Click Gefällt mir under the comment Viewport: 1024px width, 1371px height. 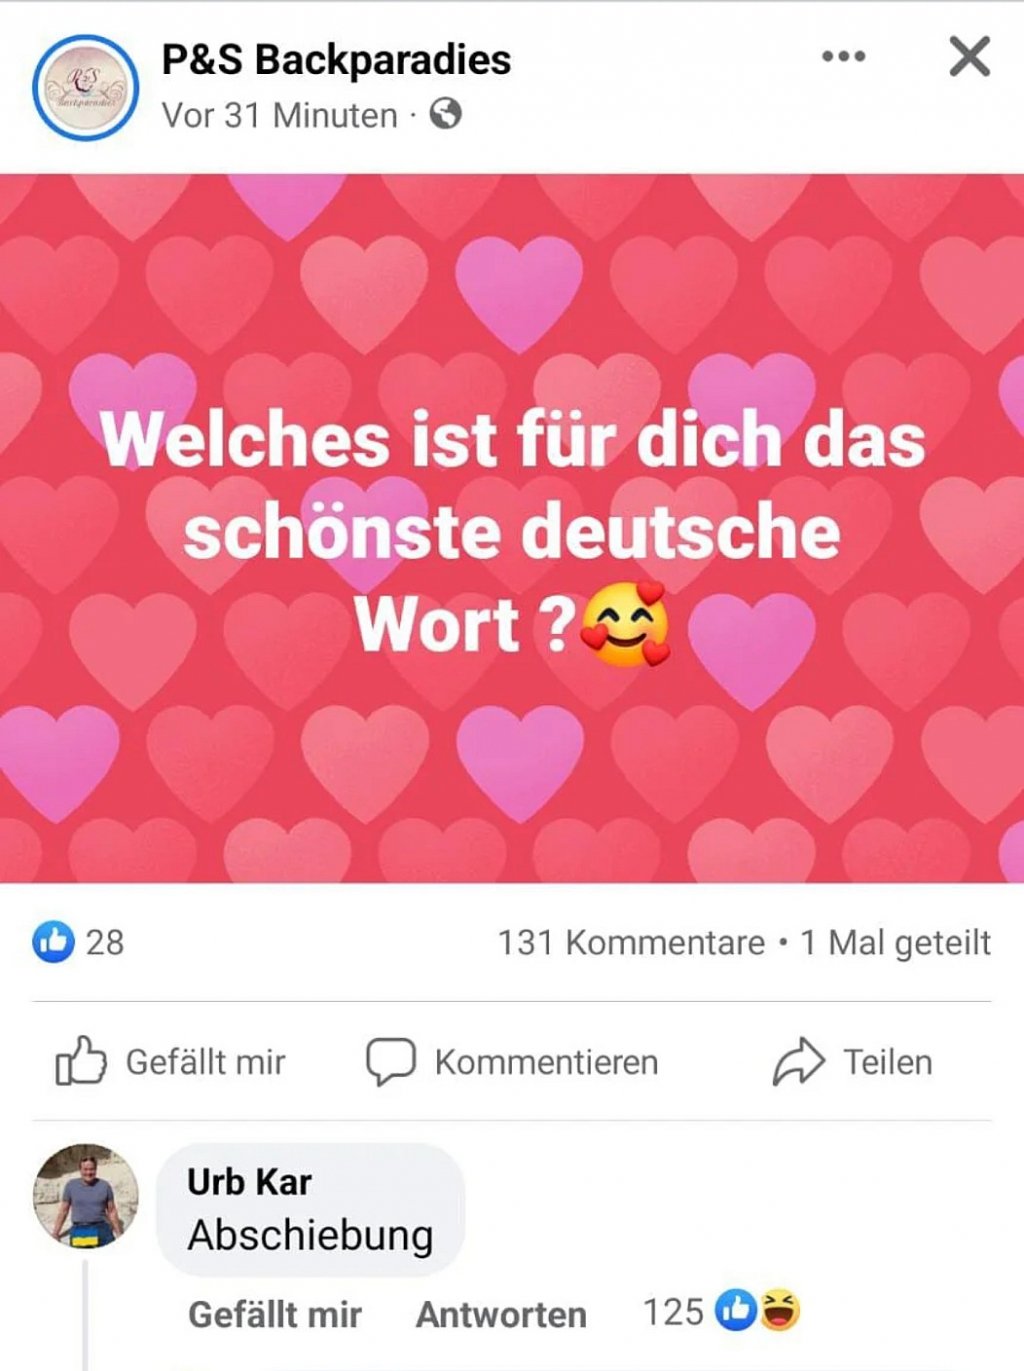[275, 1314]
